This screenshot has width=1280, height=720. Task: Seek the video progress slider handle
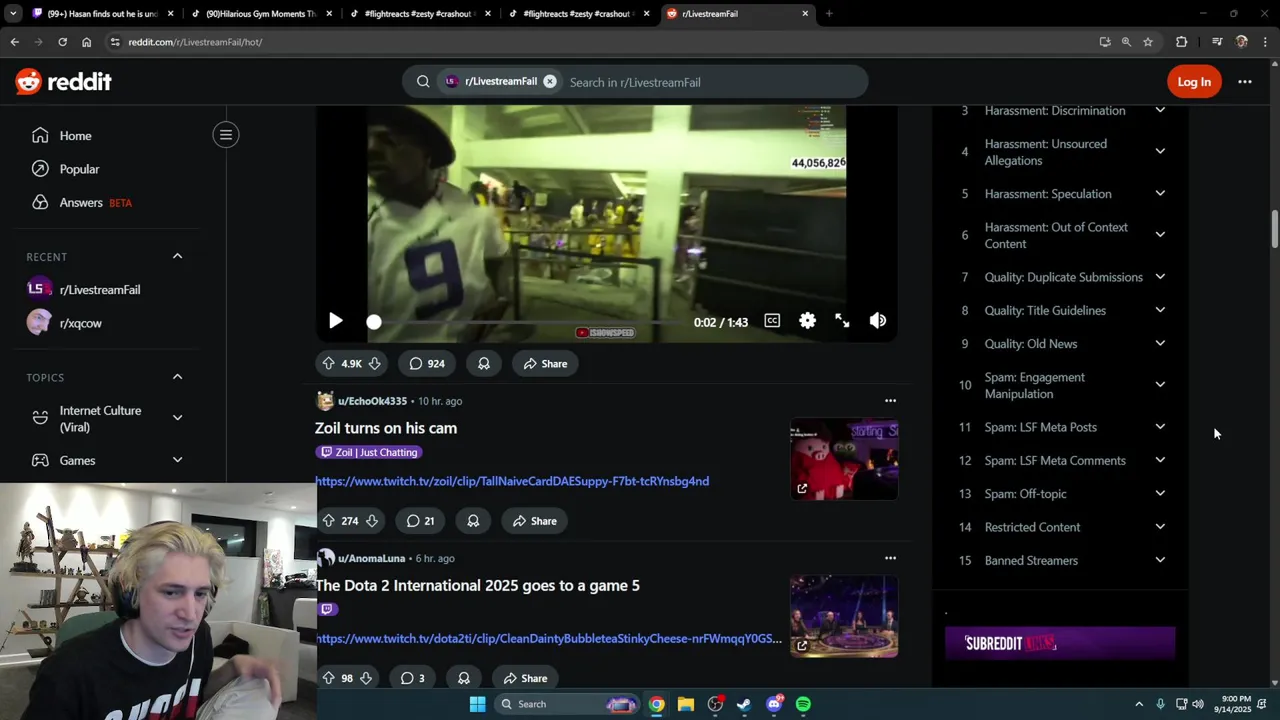click(x=374, y=322)
